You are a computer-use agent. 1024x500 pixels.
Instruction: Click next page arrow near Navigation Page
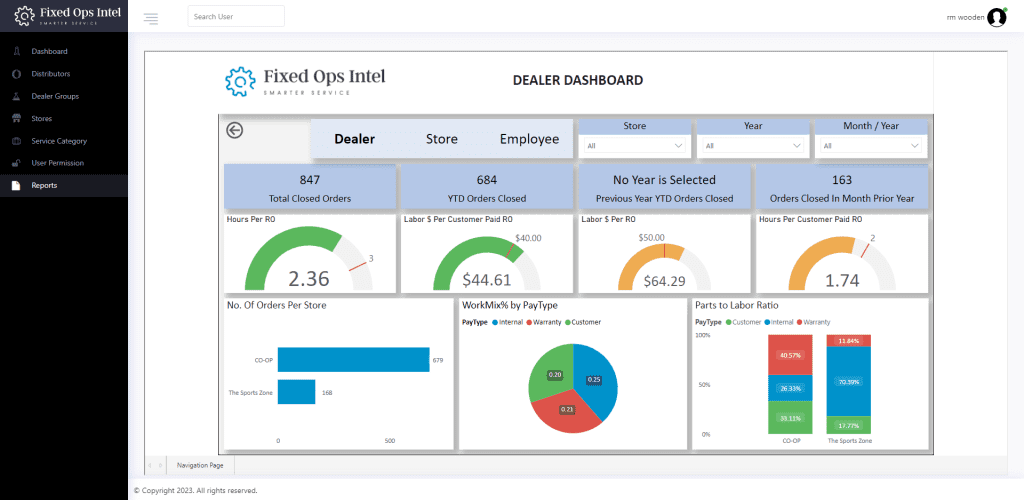click(161, 465)
